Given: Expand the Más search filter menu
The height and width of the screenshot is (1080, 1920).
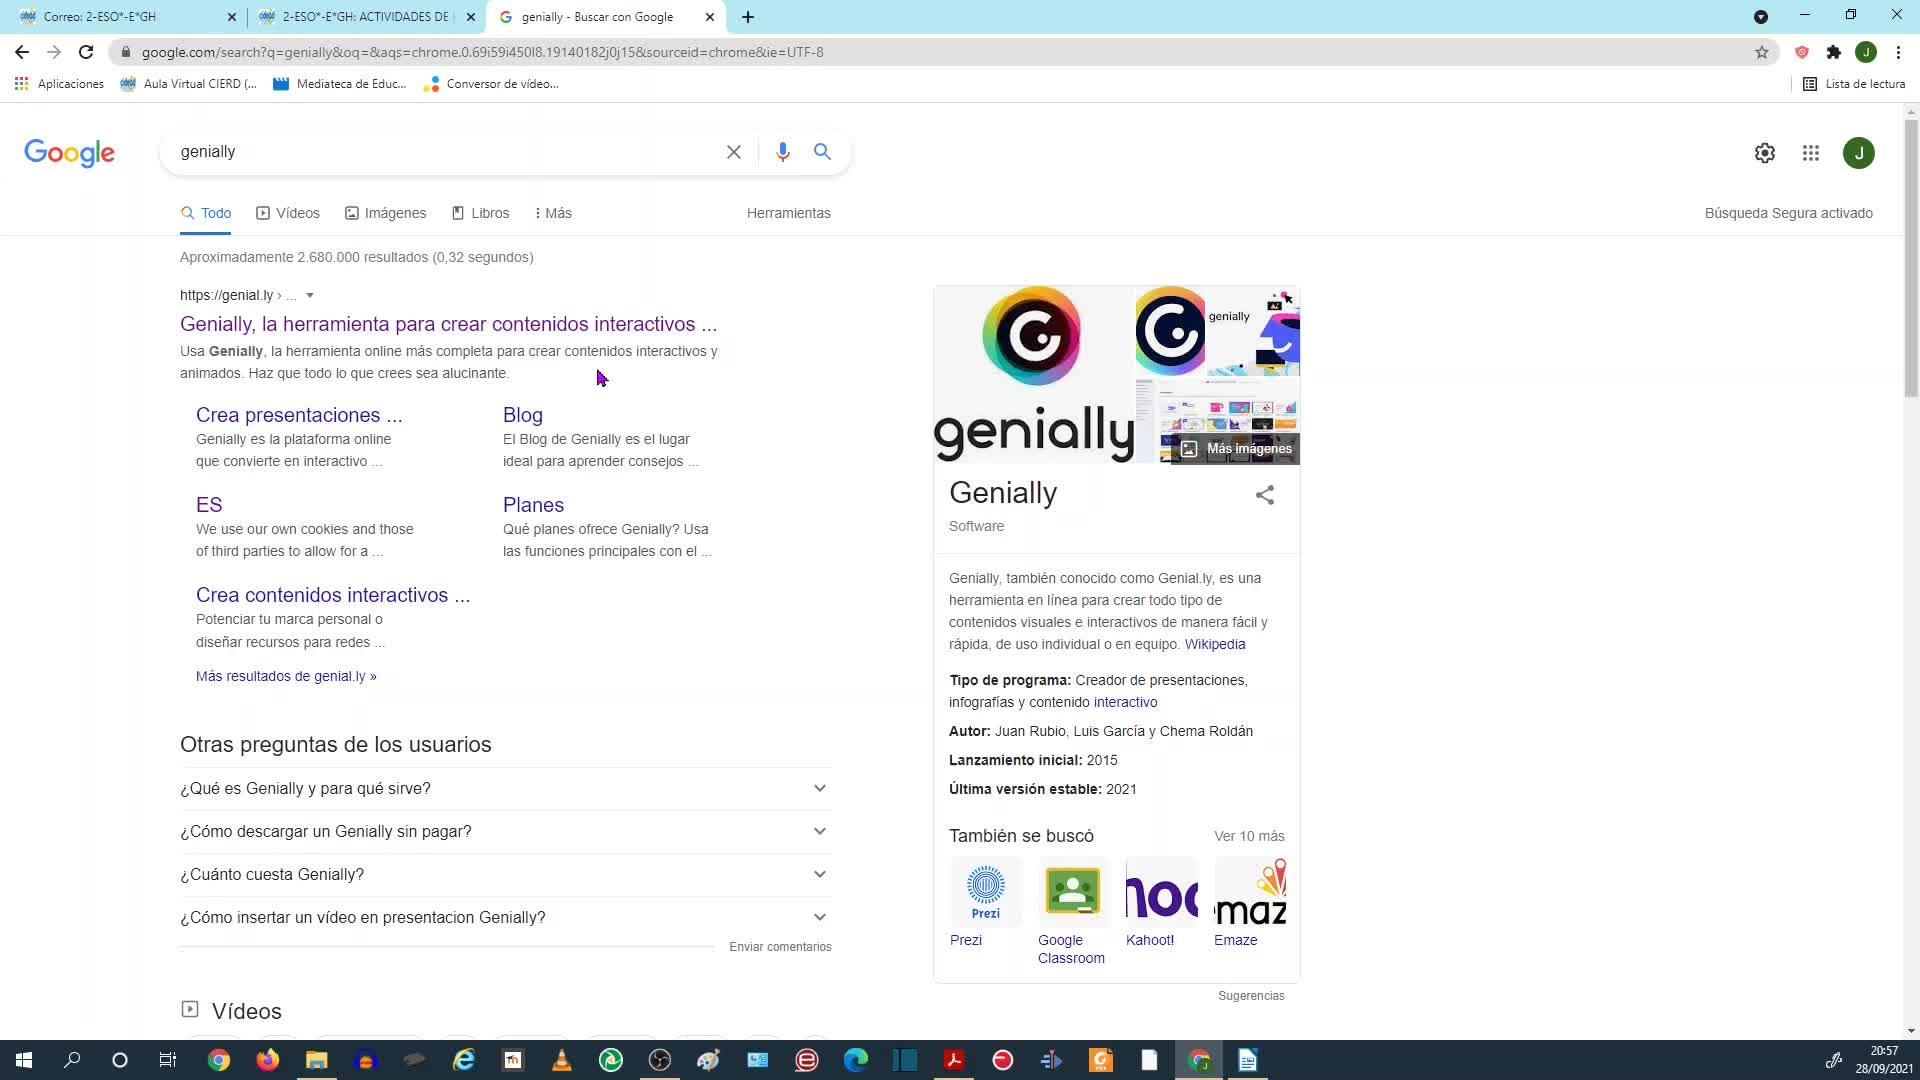Looking at the screenshot, I should click(x=553, y=213).
